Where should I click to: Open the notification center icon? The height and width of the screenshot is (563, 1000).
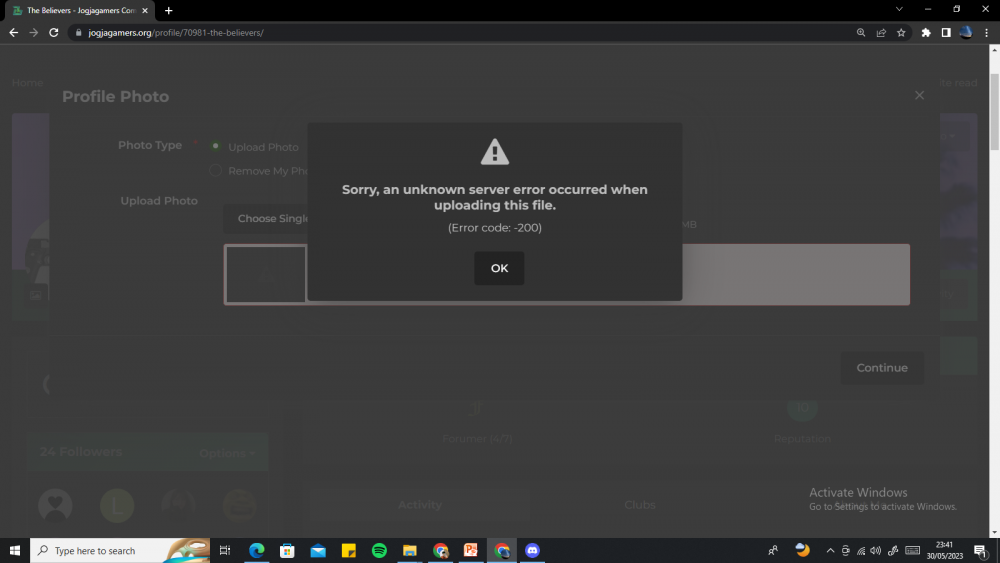pyautogui.click(x=981, y=551)
